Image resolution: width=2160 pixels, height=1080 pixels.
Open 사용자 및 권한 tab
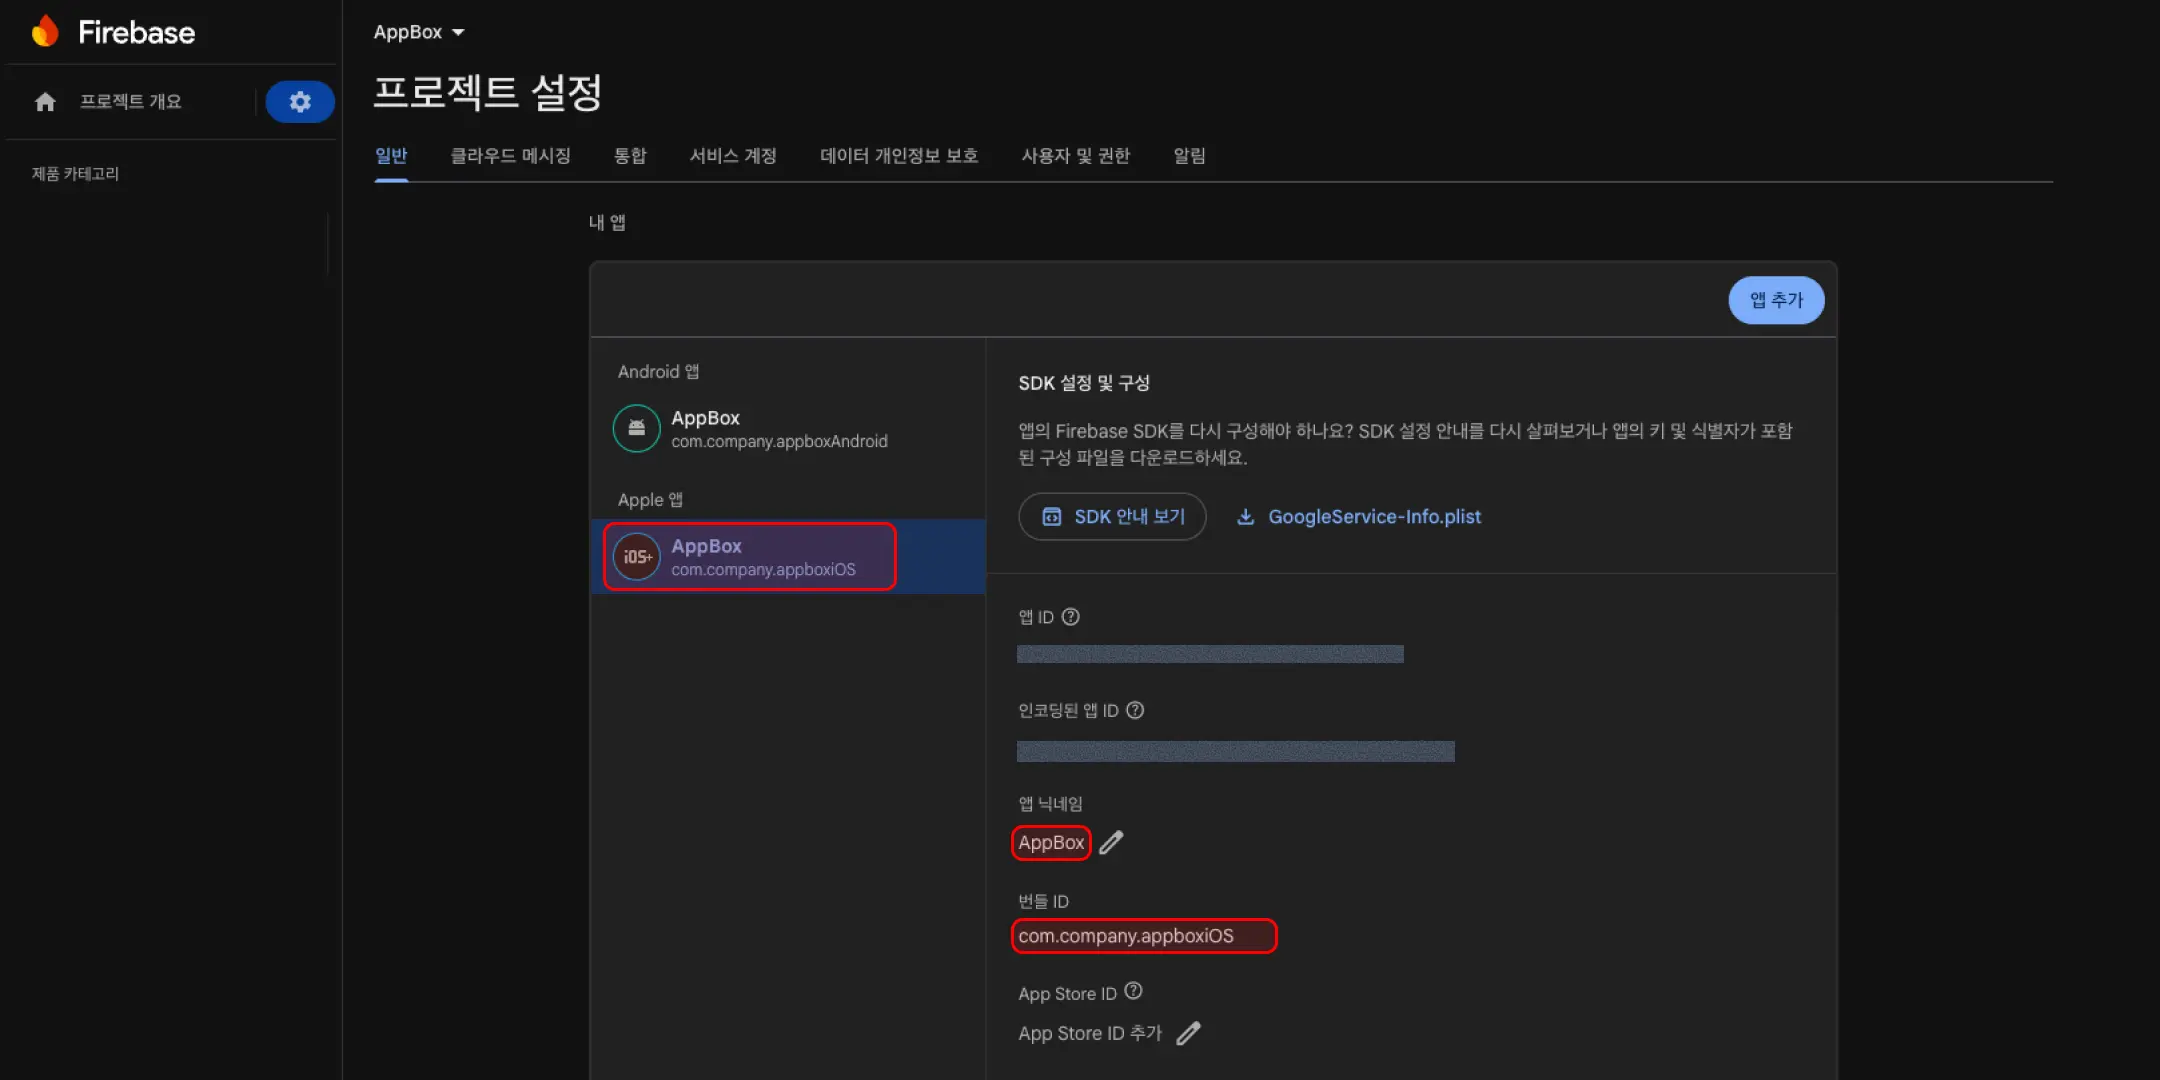1076,156
